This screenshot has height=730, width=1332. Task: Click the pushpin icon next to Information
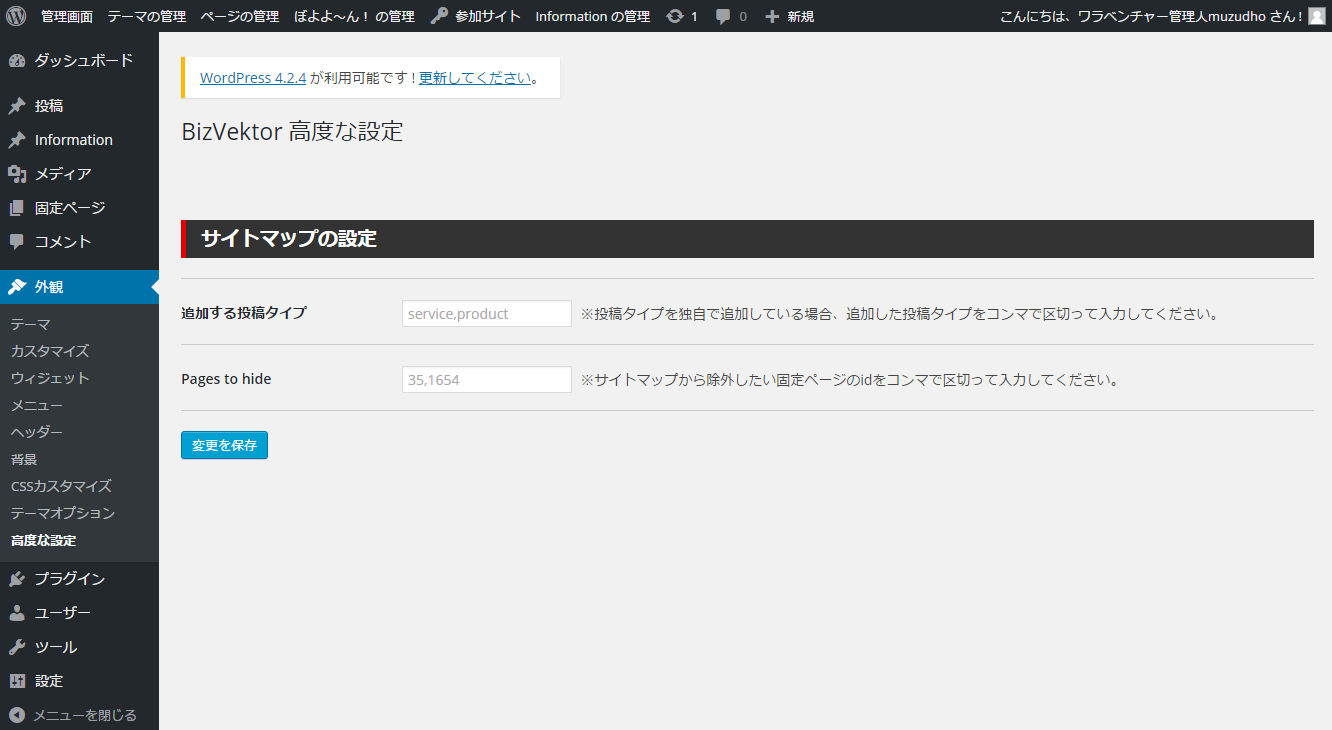(17, 140)
